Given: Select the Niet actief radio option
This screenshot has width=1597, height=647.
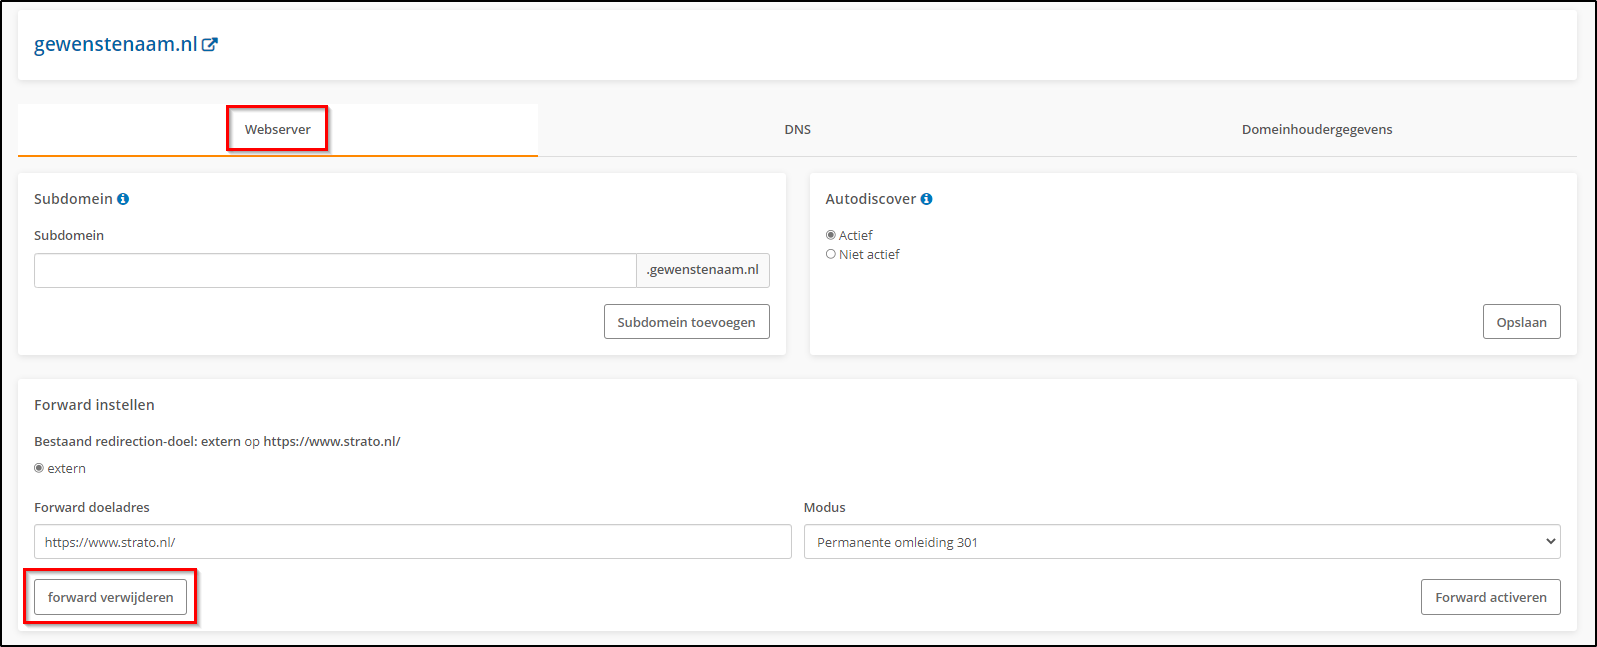Looking at the screenshot, I should [831, 254].
